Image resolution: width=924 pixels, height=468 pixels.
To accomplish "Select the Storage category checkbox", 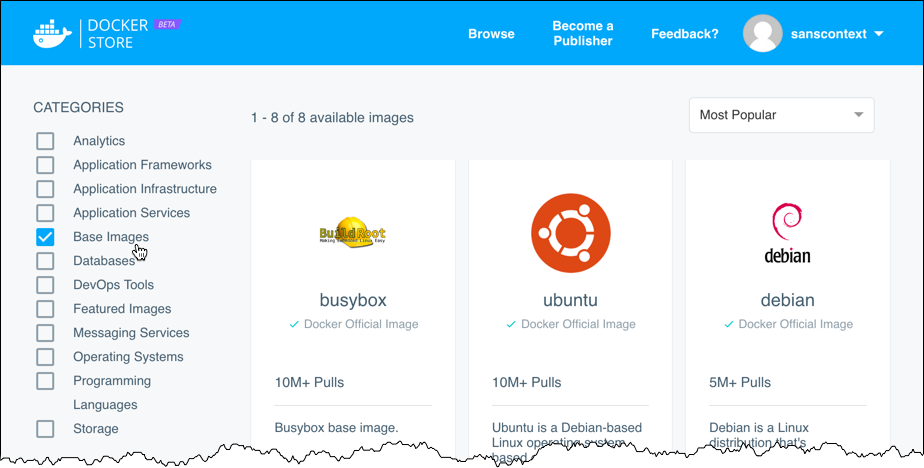I will click(45, 429).
